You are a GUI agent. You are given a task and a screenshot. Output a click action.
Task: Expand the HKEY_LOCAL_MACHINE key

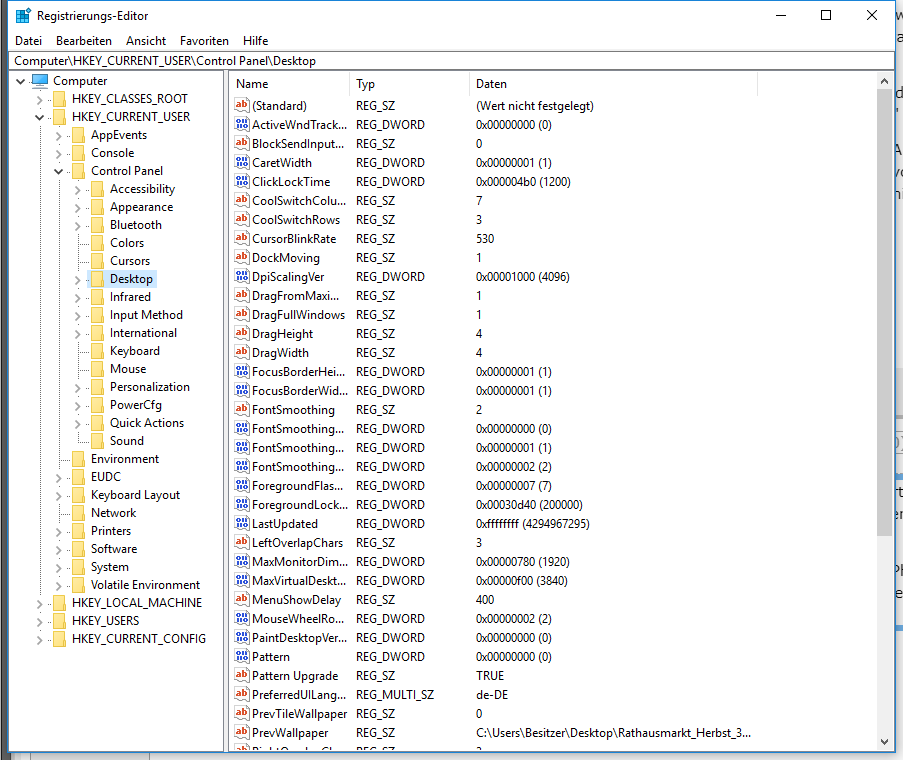(x=39, y=604)
